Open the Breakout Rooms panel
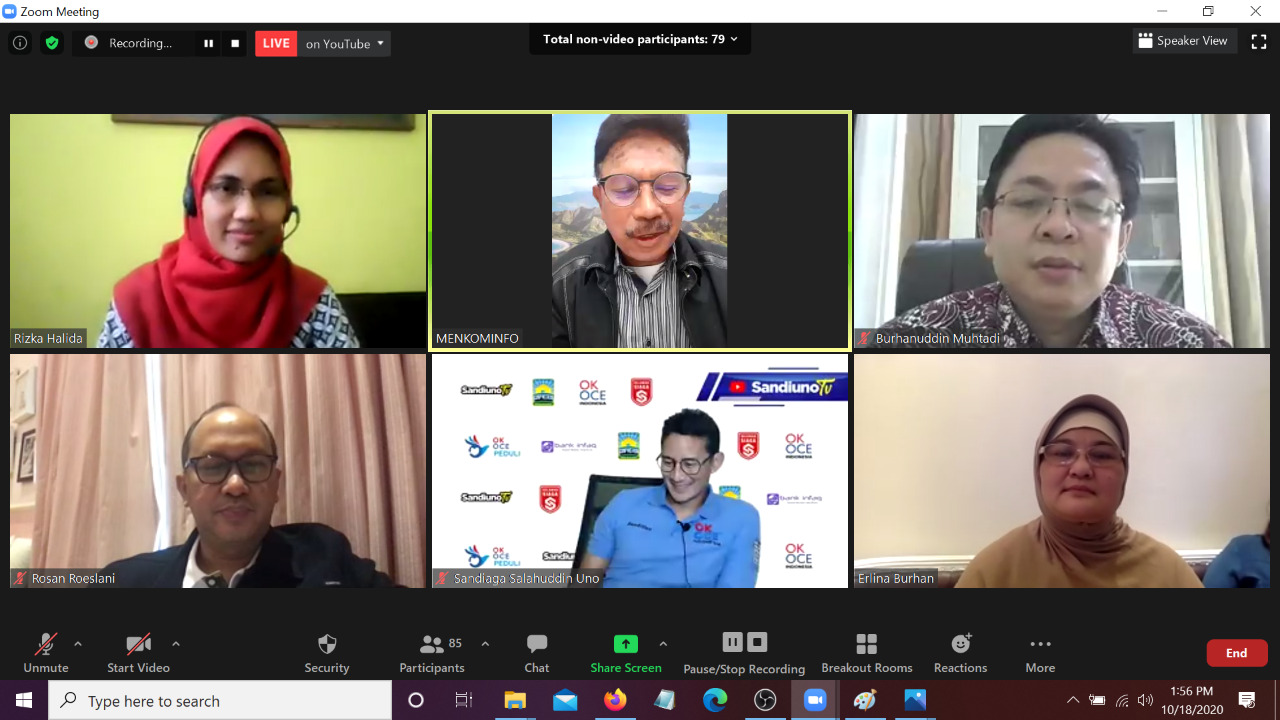 click(867, 653)
